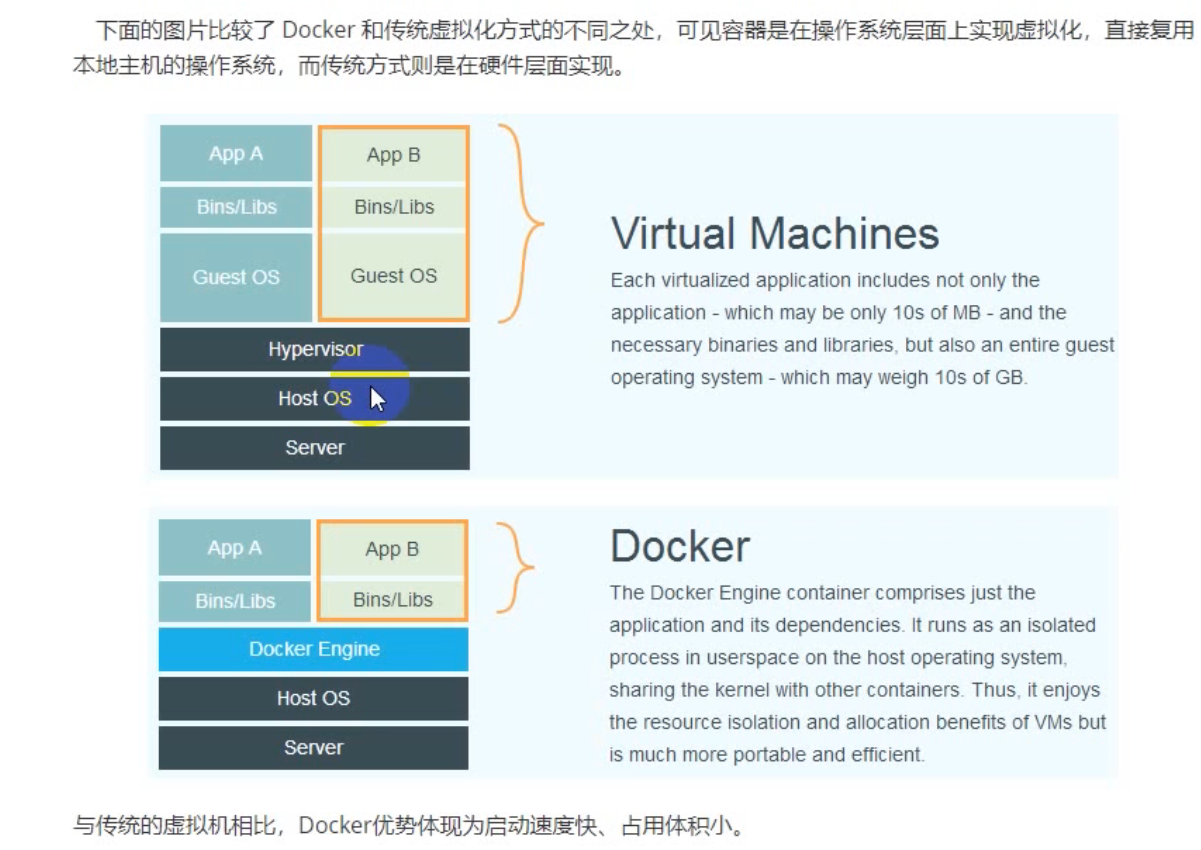The height and width of the screenshot is (850, 1201).
Task: Click Chinese line starting '下面的图片比较了 Docker'
Action: (645, 30)
